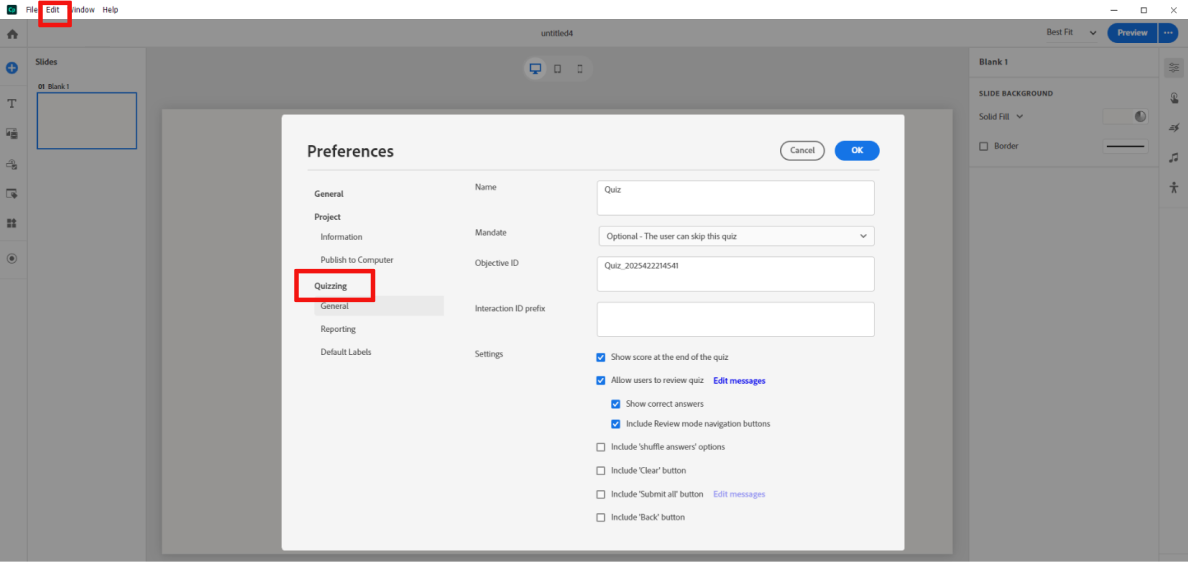This screenshot has width=1188, height=562.
Task: Uncheck 'Include Review mode navigation buttons'
Action: point(616,424)
